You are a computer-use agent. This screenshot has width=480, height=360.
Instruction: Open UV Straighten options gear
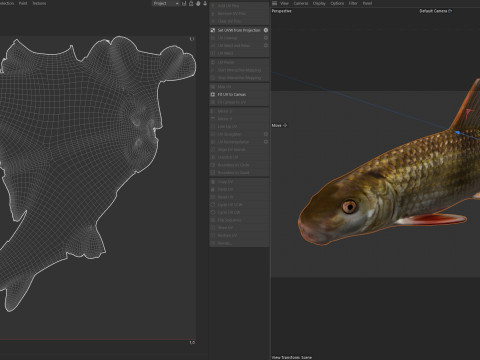point(266,134)
